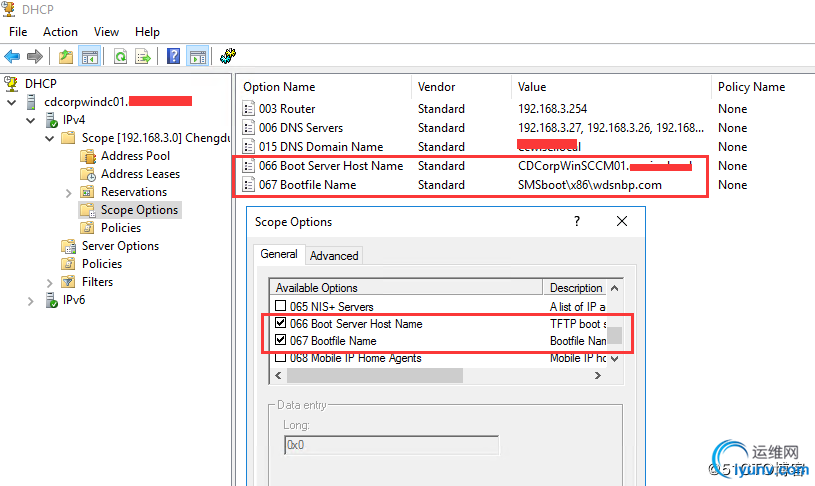Uncheck the 066 Boot Server Host Name option
The width and height of the screenshot is (815, 486).
pyautogui.click(x=280, y=324)
